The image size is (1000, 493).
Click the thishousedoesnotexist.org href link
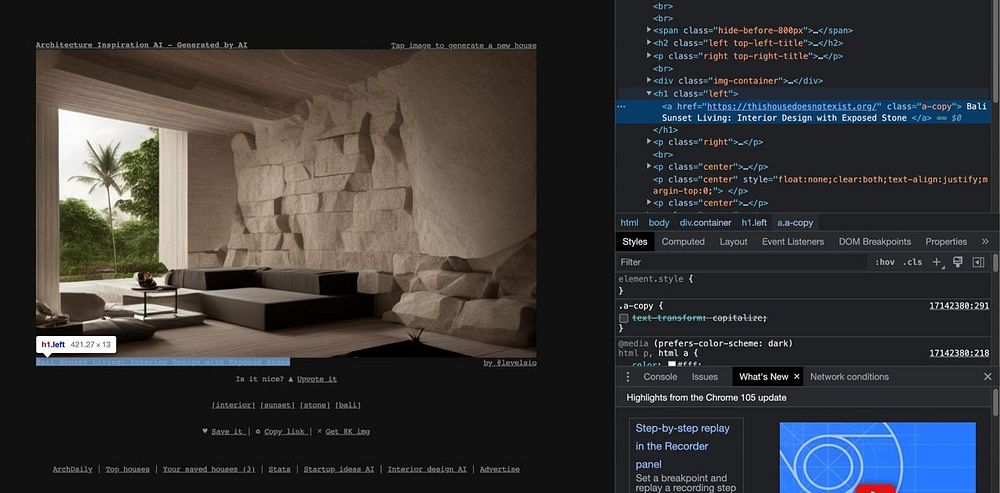click(793, 107)
